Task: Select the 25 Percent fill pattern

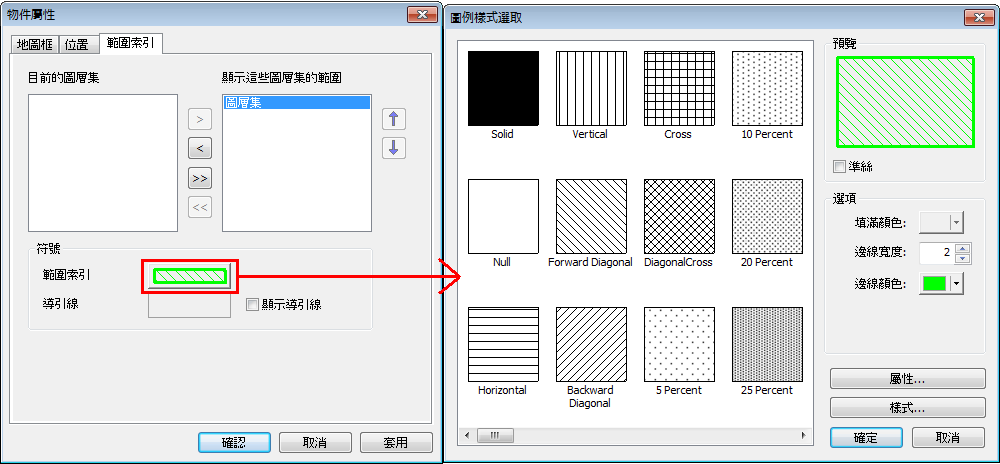Action: pyautogui.click(x=767, y=345)
